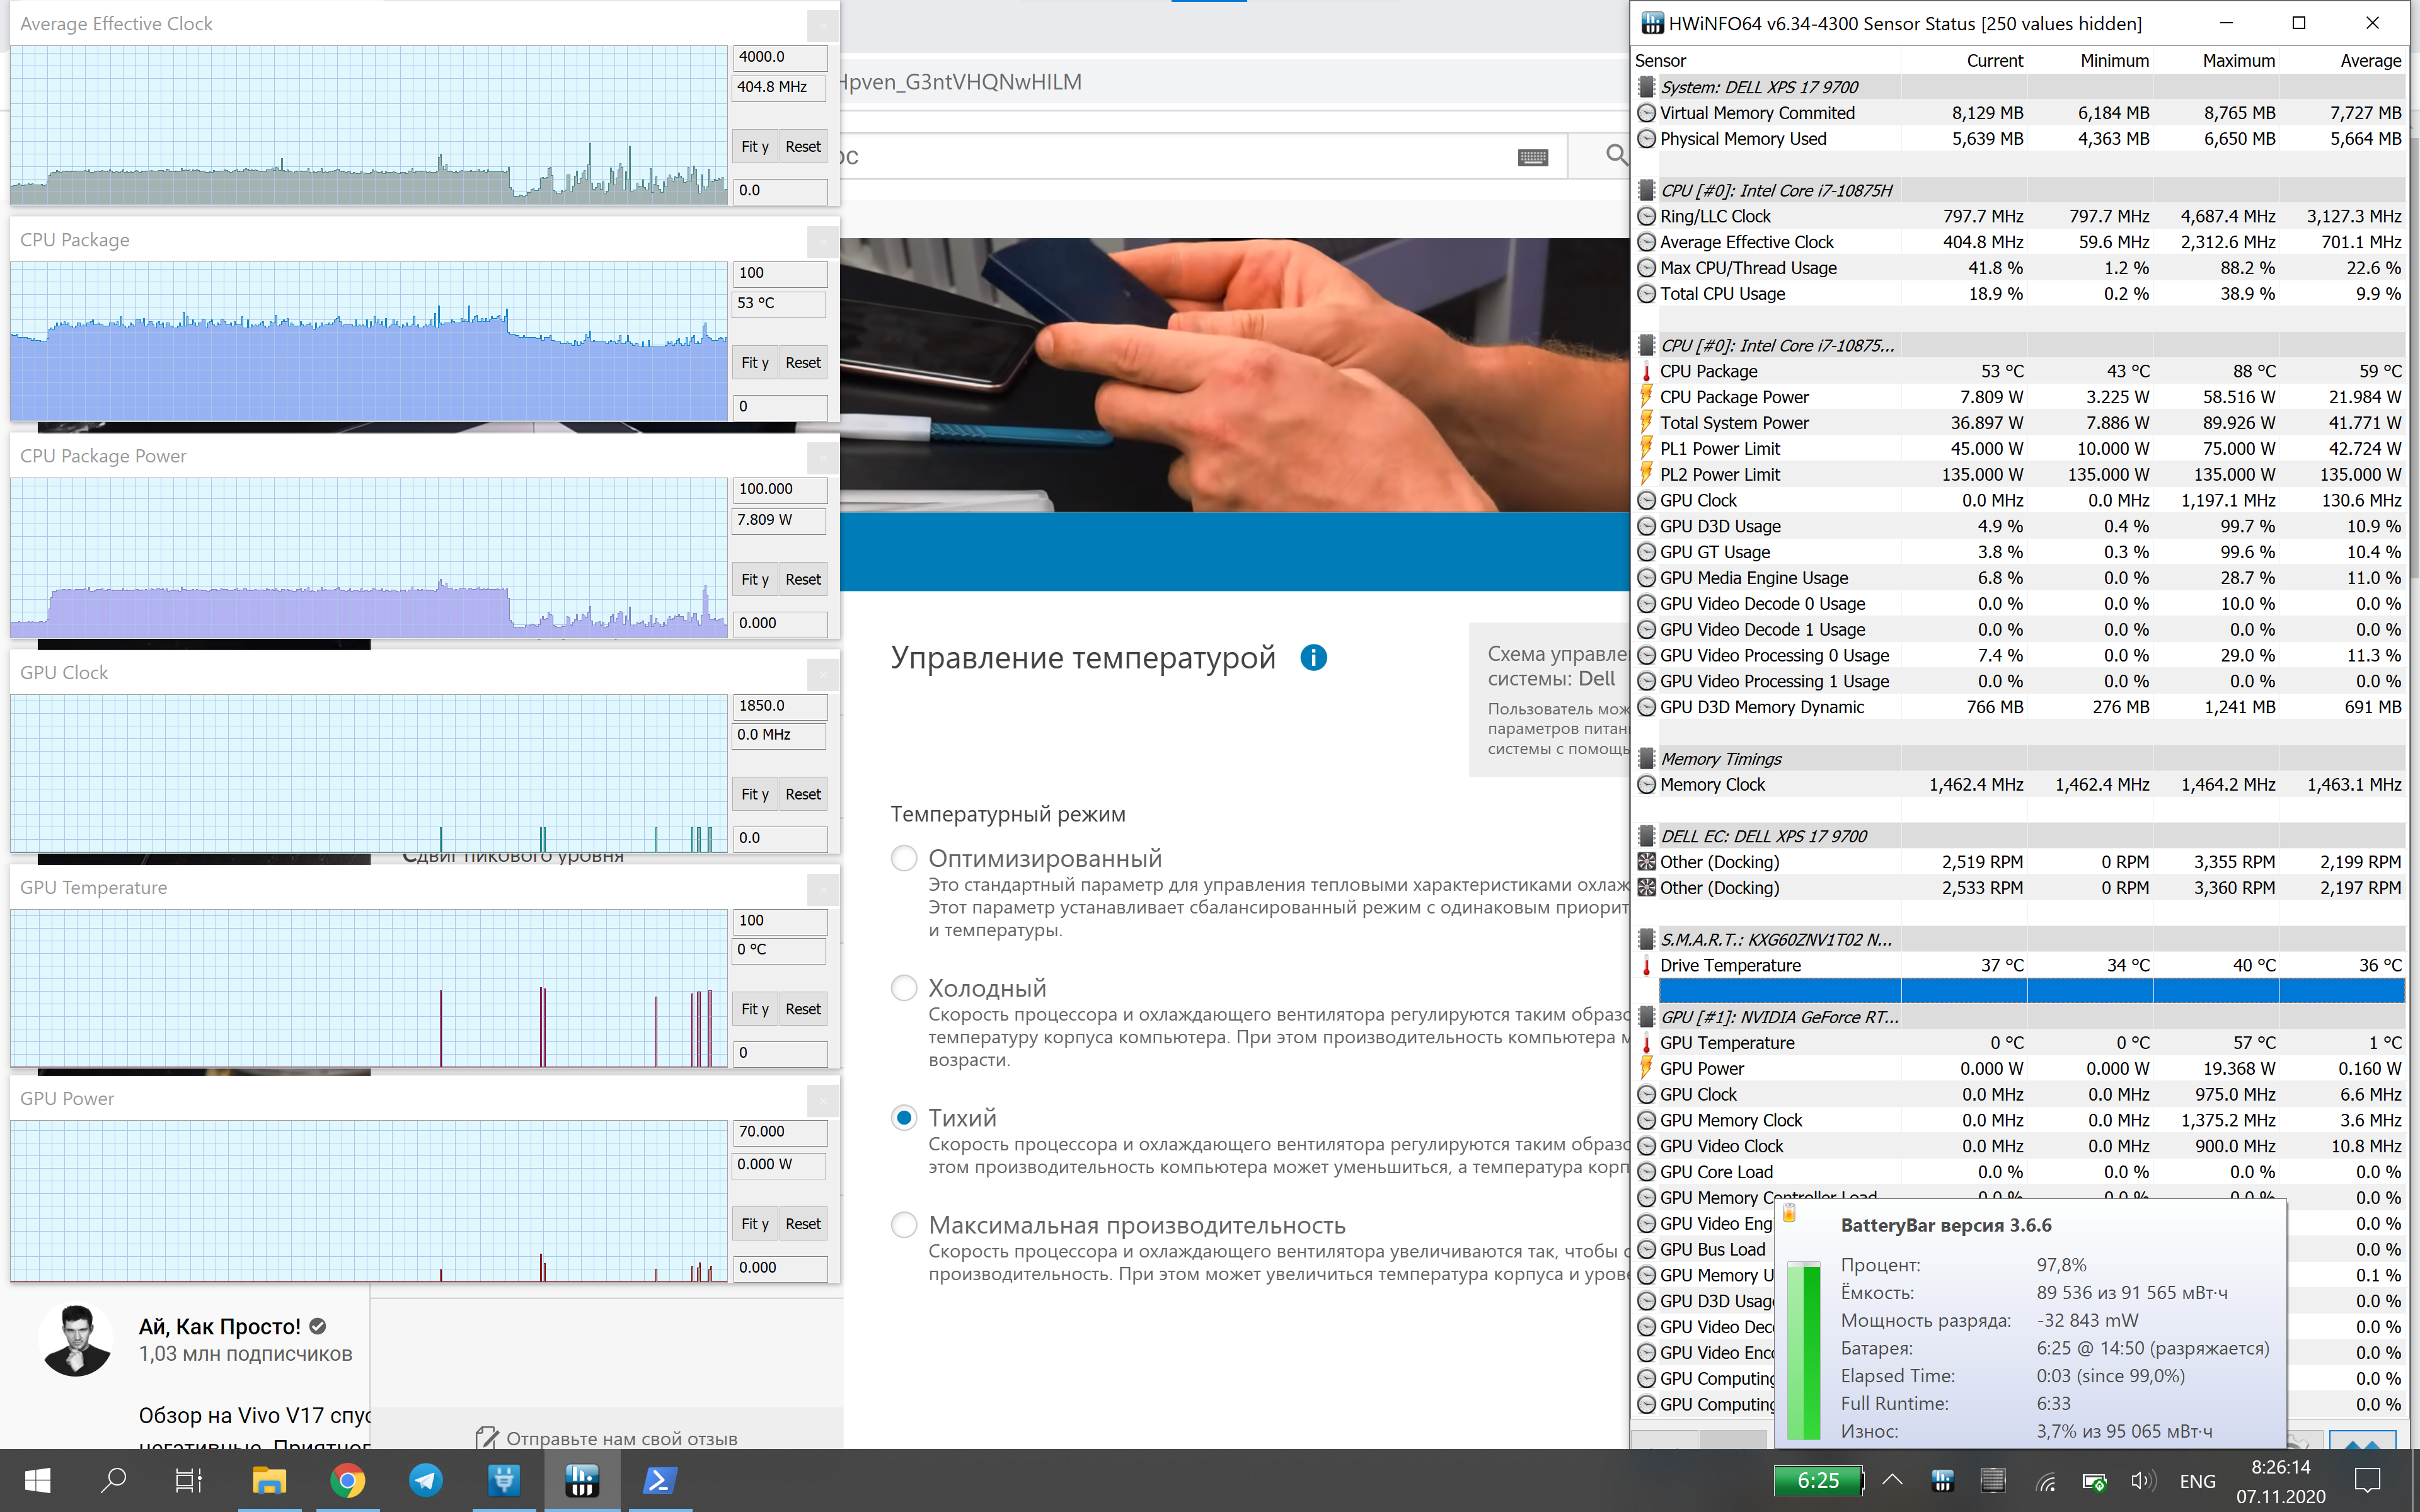The height and width of the screenshot is (1512, 2420).
Task: Select Максимальная производительность thermal mode
Action: [x=904, y=1225]
